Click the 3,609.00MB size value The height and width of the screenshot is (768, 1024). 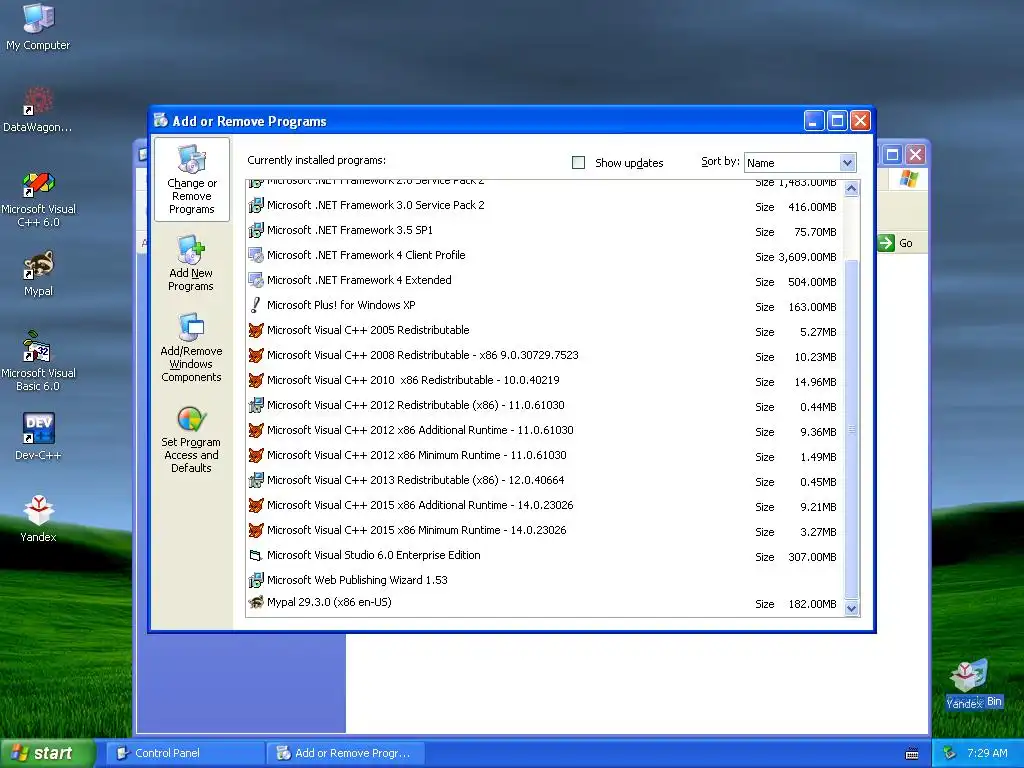click(x=807, y=257)
